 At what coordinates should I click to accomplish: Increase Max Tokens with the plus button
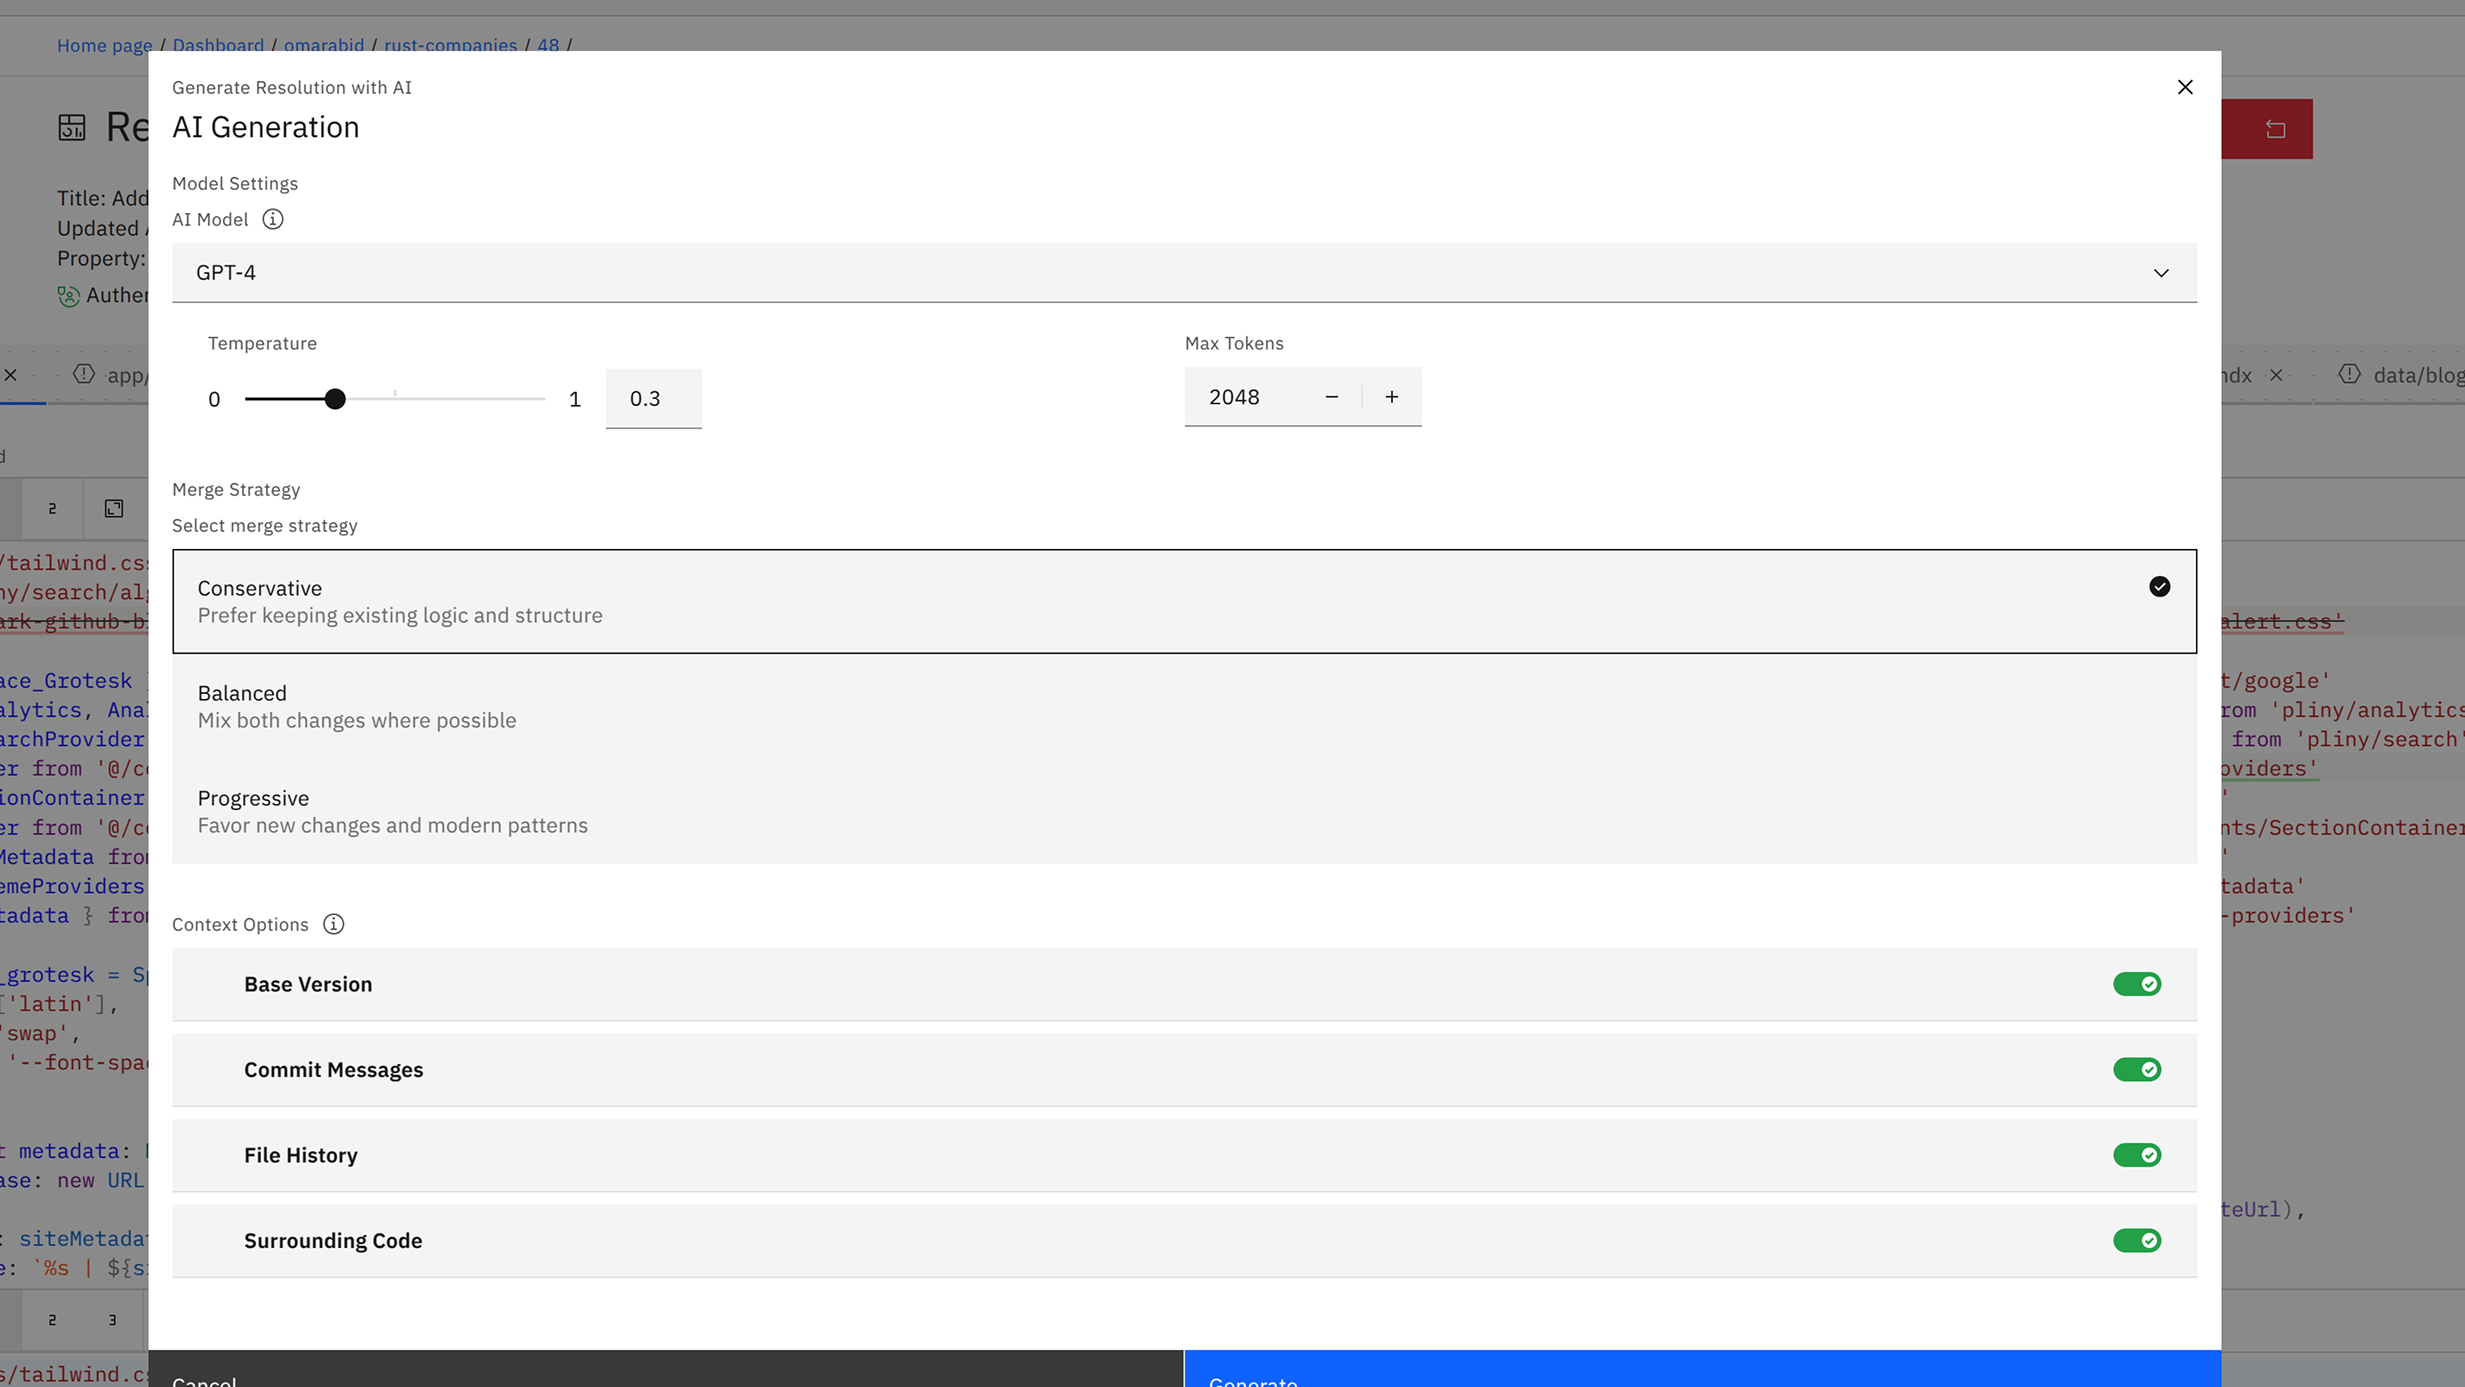(x=1391, y=396)
